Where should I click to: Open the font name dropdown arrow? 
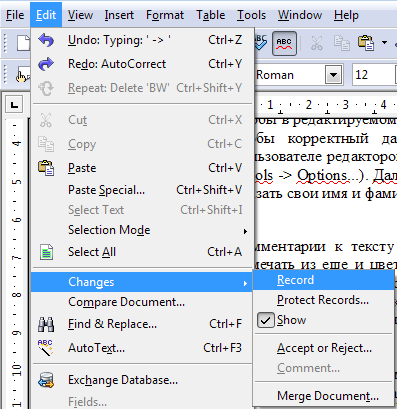pos(334,75)
